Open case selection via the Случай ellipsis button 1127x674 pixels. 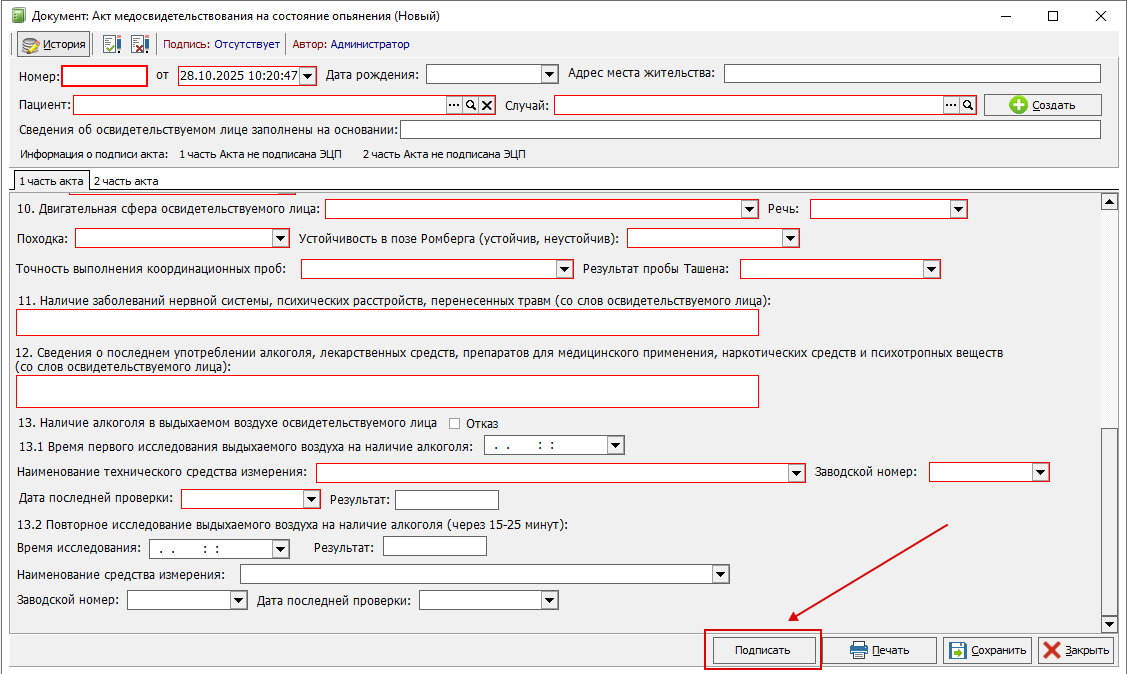tap(950, 105)
